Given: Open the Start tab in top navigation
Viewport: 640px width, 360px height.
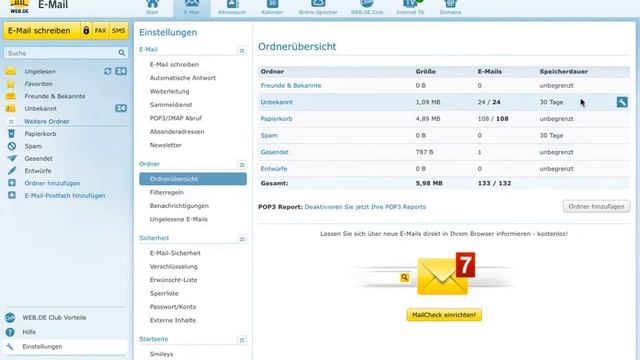Looking at the screenshot, I should click(x=152, y=8).
